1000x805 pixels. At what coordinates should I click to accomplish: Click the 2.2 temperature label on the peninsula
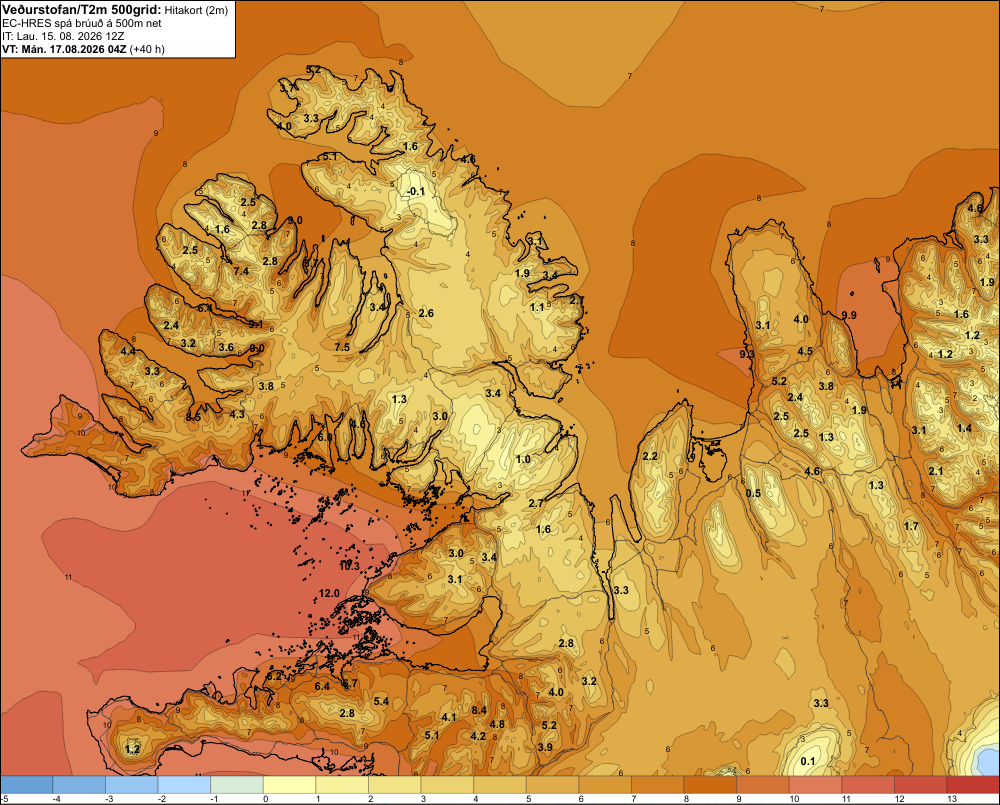coord(650,456)
